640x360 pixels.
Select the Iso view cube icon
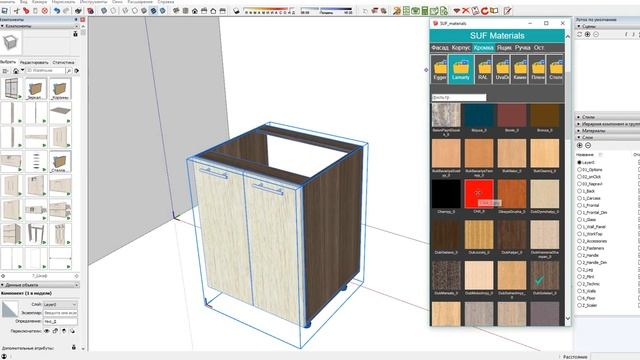coord(176,11)
